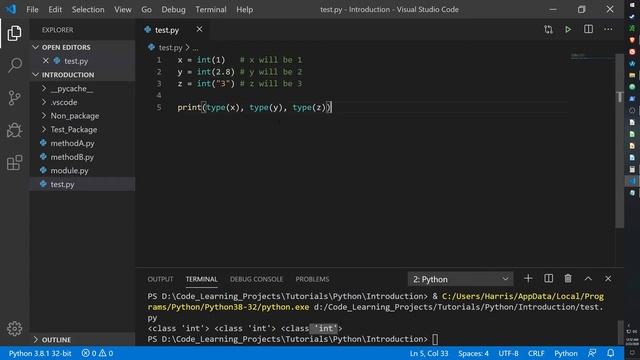Select test.py in the Introduction folder tree
This screenshot has width=640, height=360.
pyautogui.click(x=82, y=184)
